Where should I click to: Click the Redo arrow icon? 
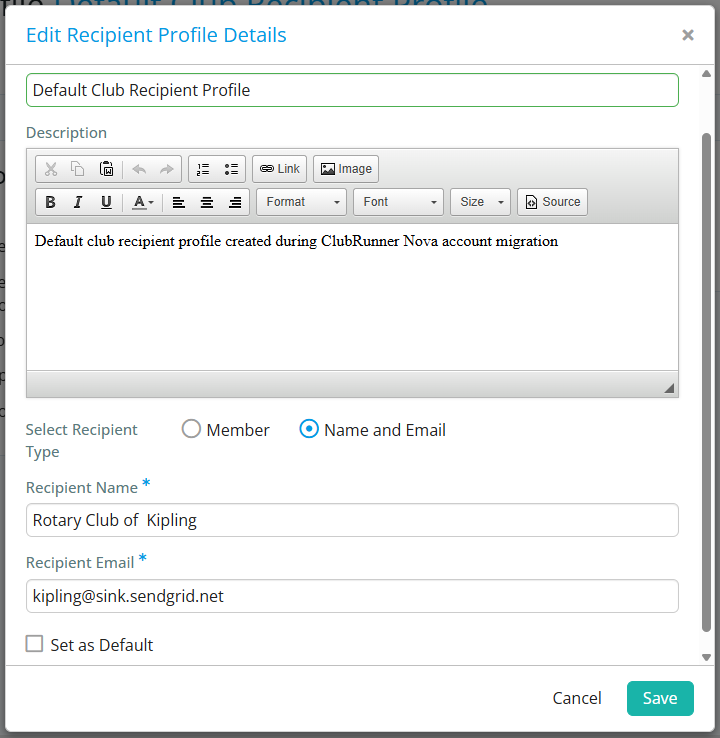coord(167,169)
